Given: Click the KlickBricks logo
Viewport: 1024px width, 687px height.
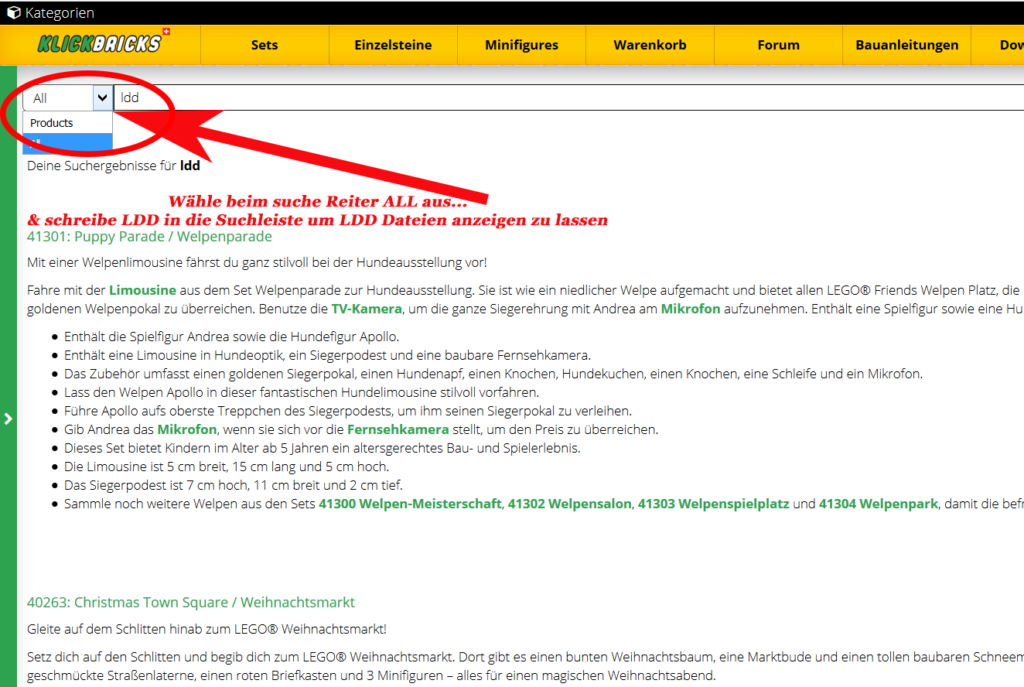Looking at the screenshot, I should click(x=99, y=44).
